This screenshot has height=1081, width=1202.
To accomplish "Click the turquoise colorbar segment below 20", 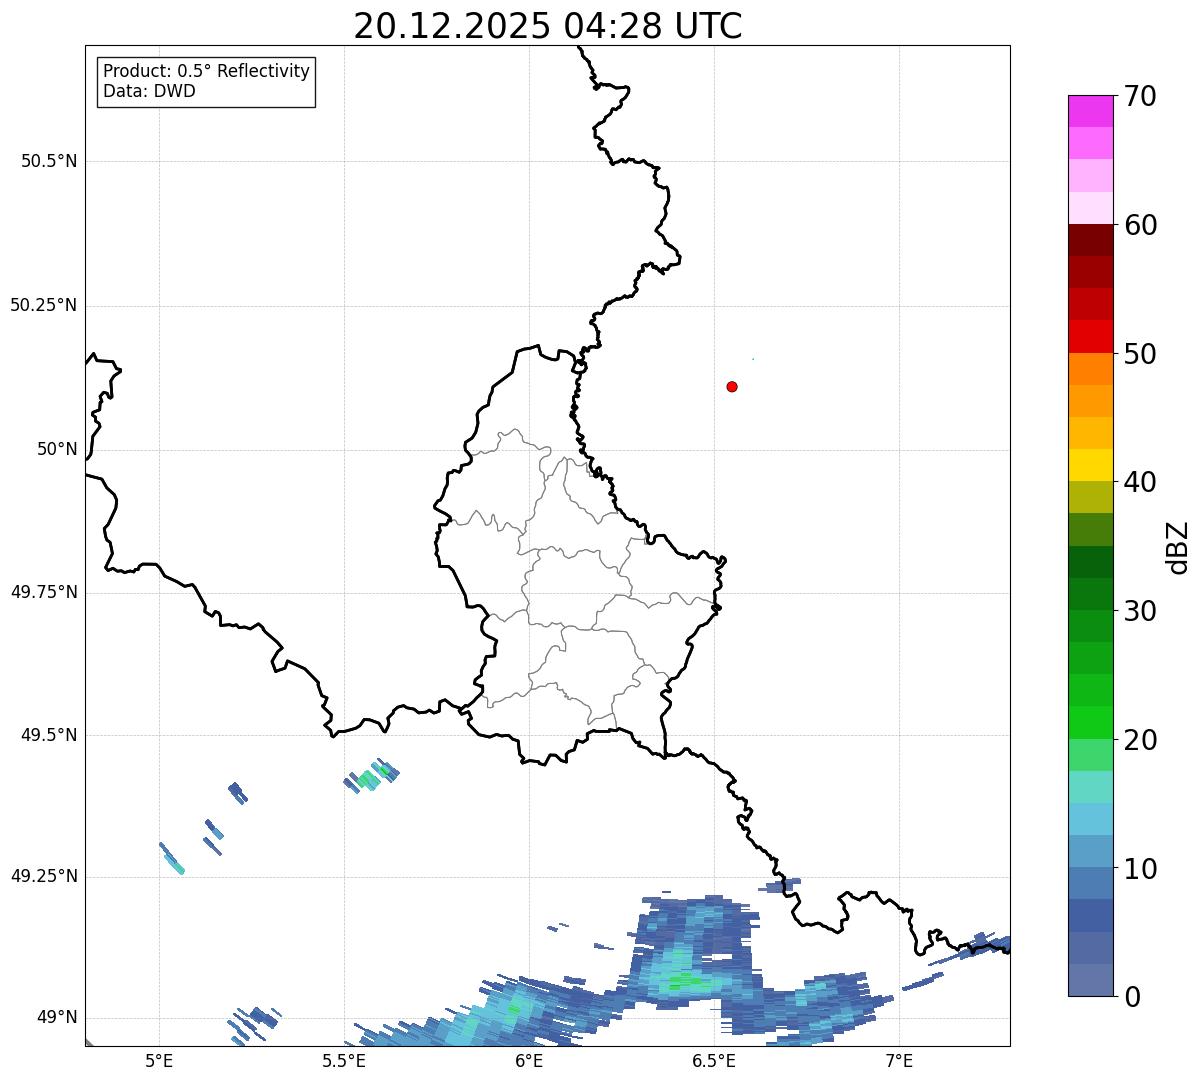I will [x=1090, y=787].
